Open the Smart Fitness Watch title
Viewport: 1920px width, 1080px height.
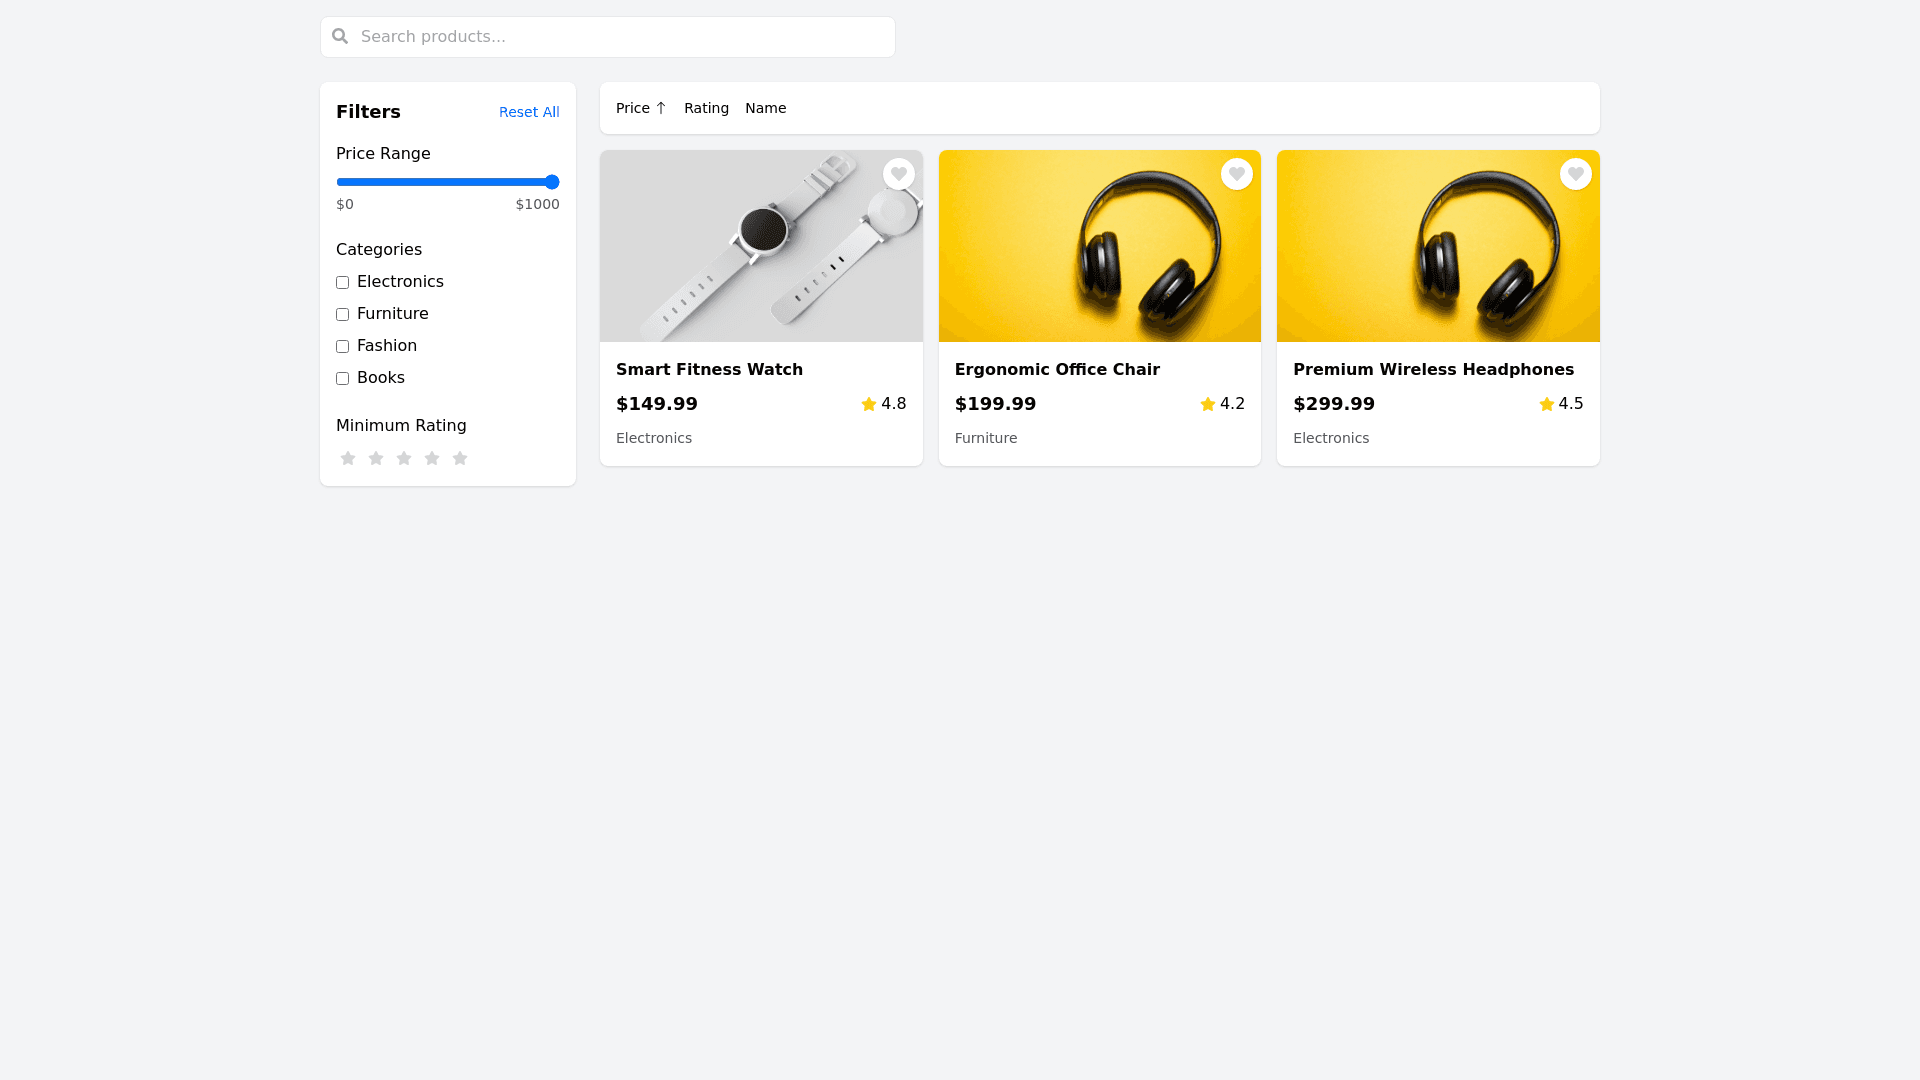pos(709,369)
